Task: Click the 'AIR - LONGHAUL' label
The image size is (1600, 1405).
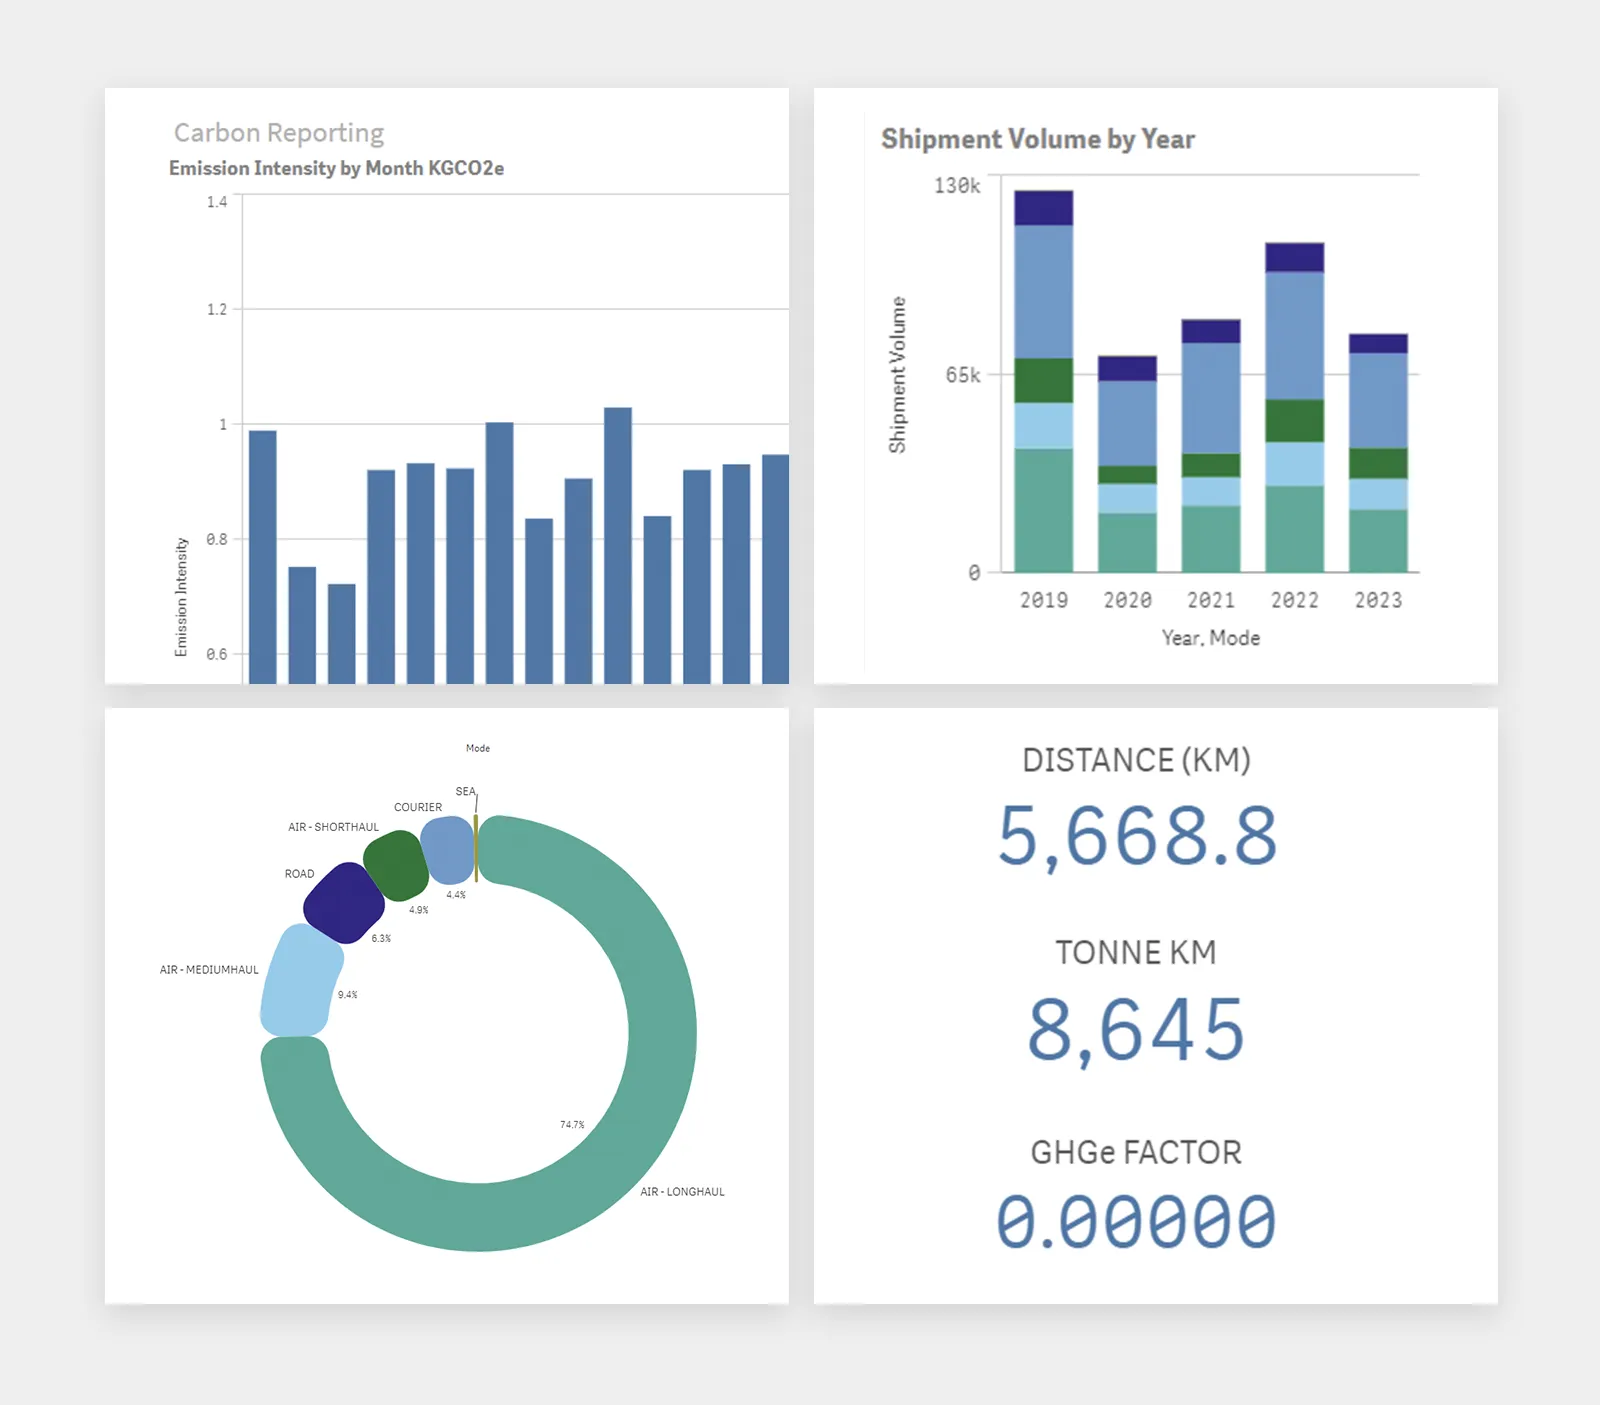Action: coord(683,1192)
